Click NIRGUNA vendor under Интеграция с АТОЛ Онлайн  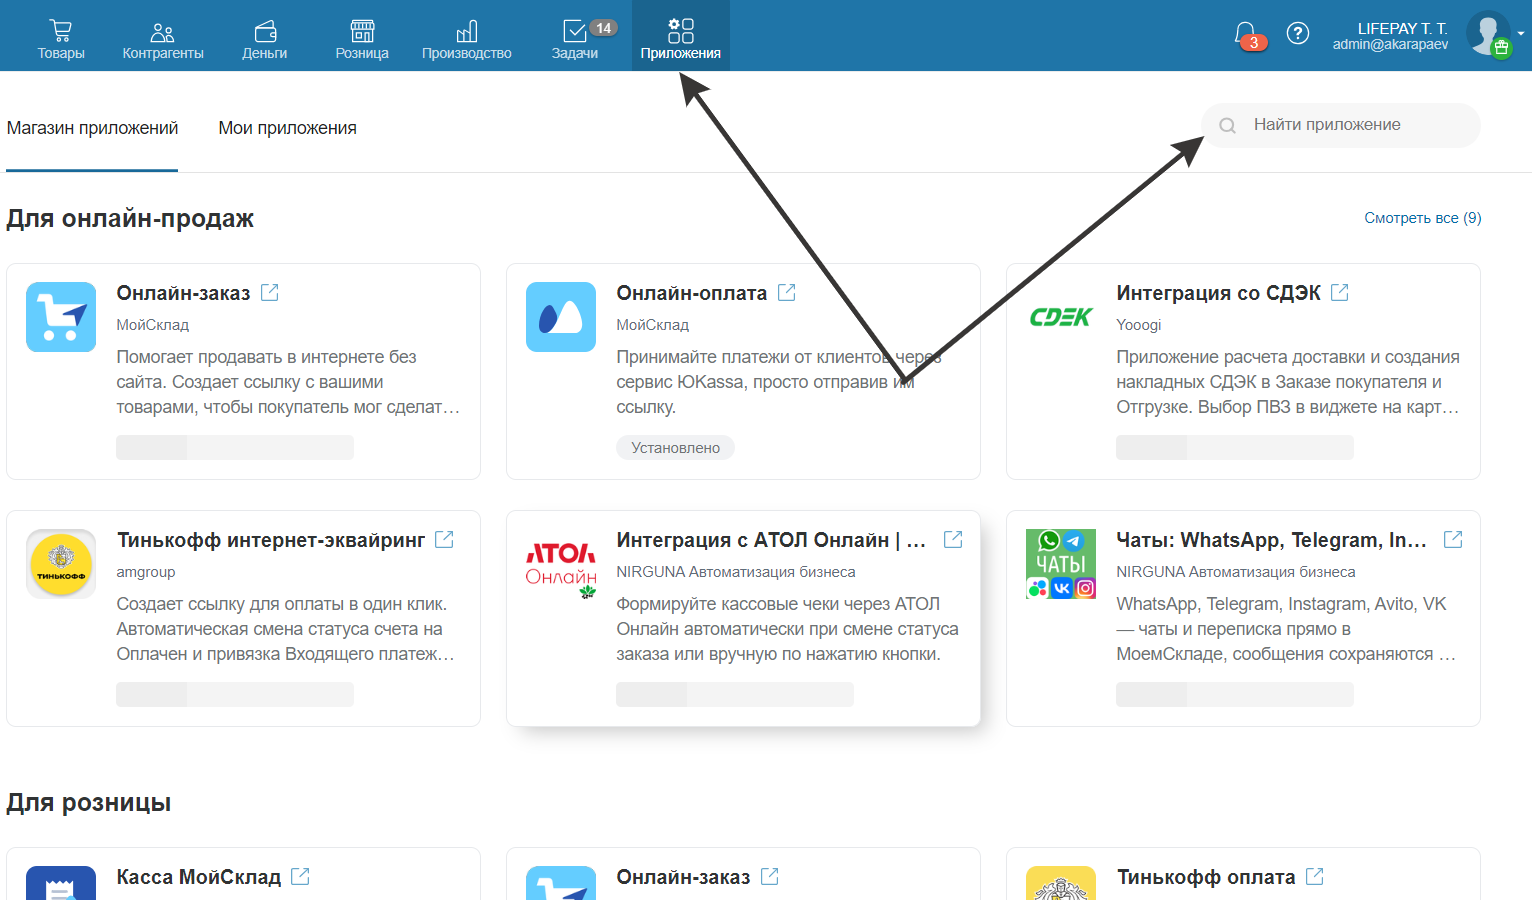coord(736,572)
